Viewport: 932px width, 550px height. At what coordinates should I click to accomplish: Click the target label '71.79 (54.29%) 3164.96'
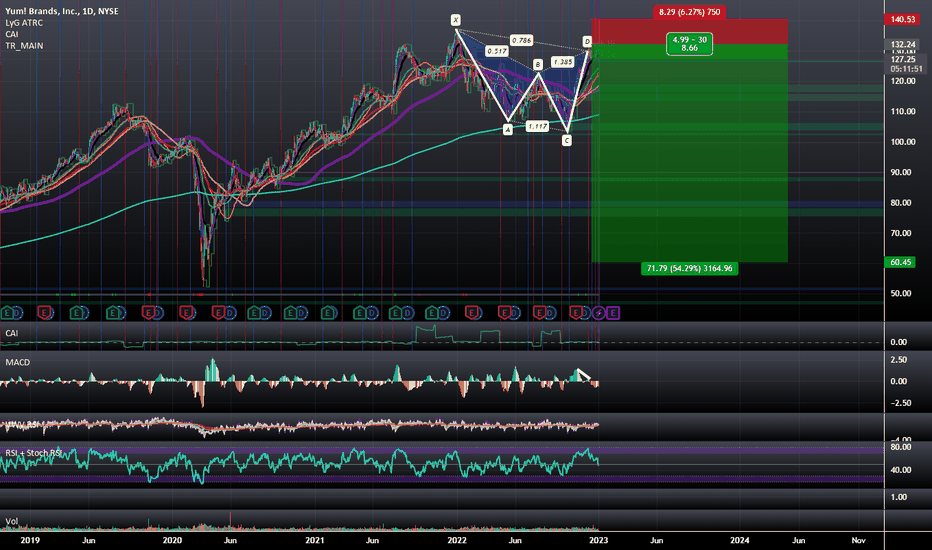pyautogui.click(x=689, y=269)
